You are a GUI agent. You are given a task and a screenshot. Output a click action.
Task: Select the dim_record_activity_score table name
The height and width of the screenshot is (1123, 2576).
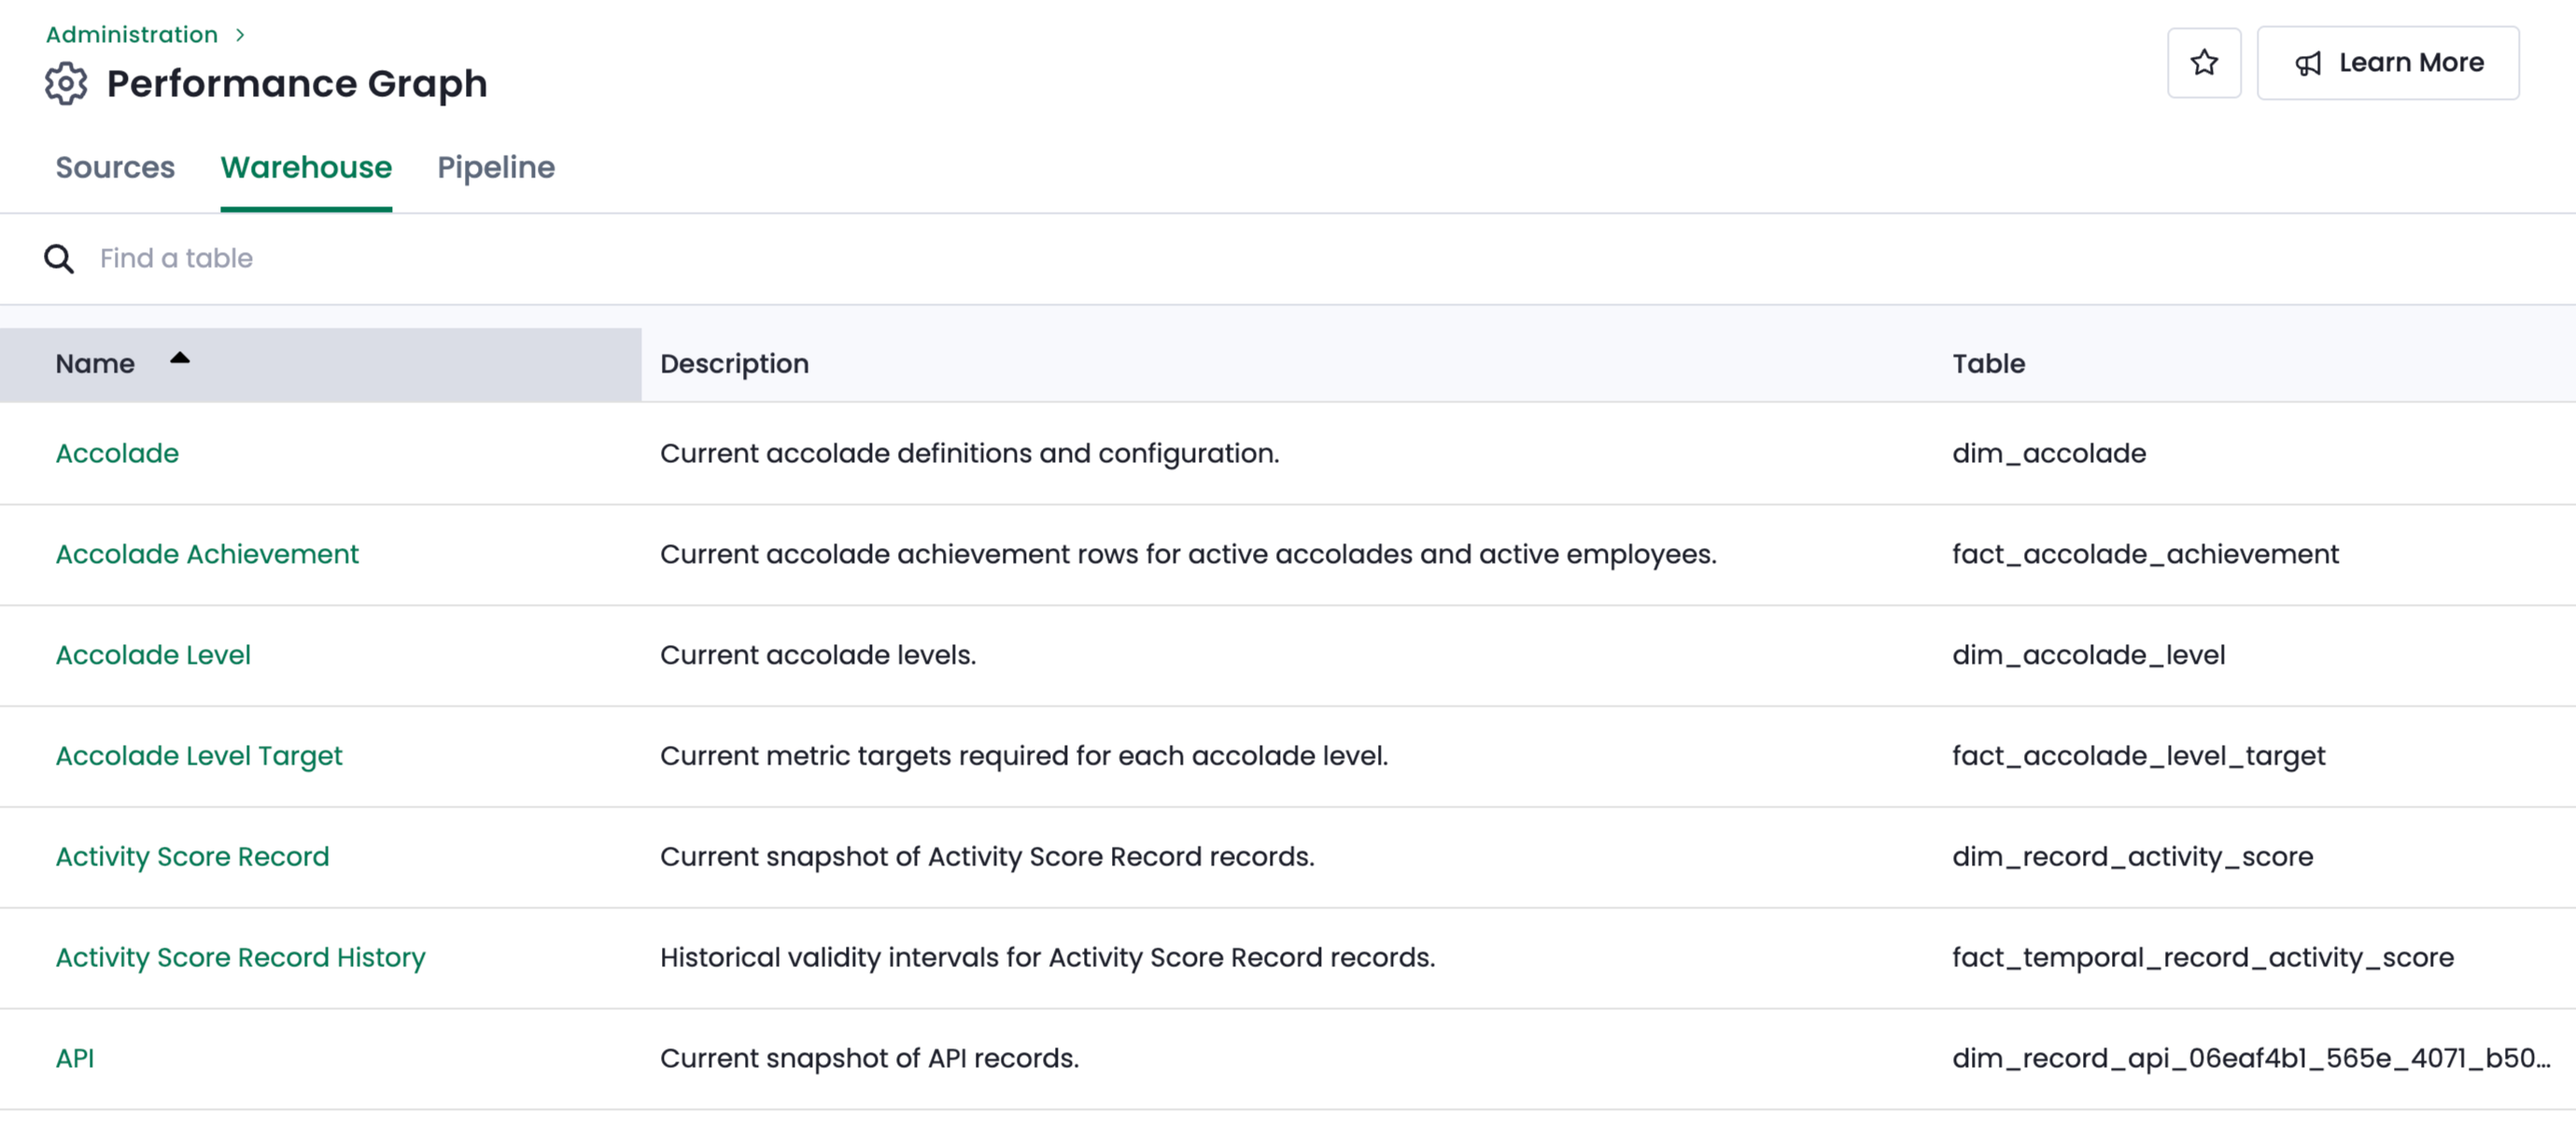point(2133,857)
